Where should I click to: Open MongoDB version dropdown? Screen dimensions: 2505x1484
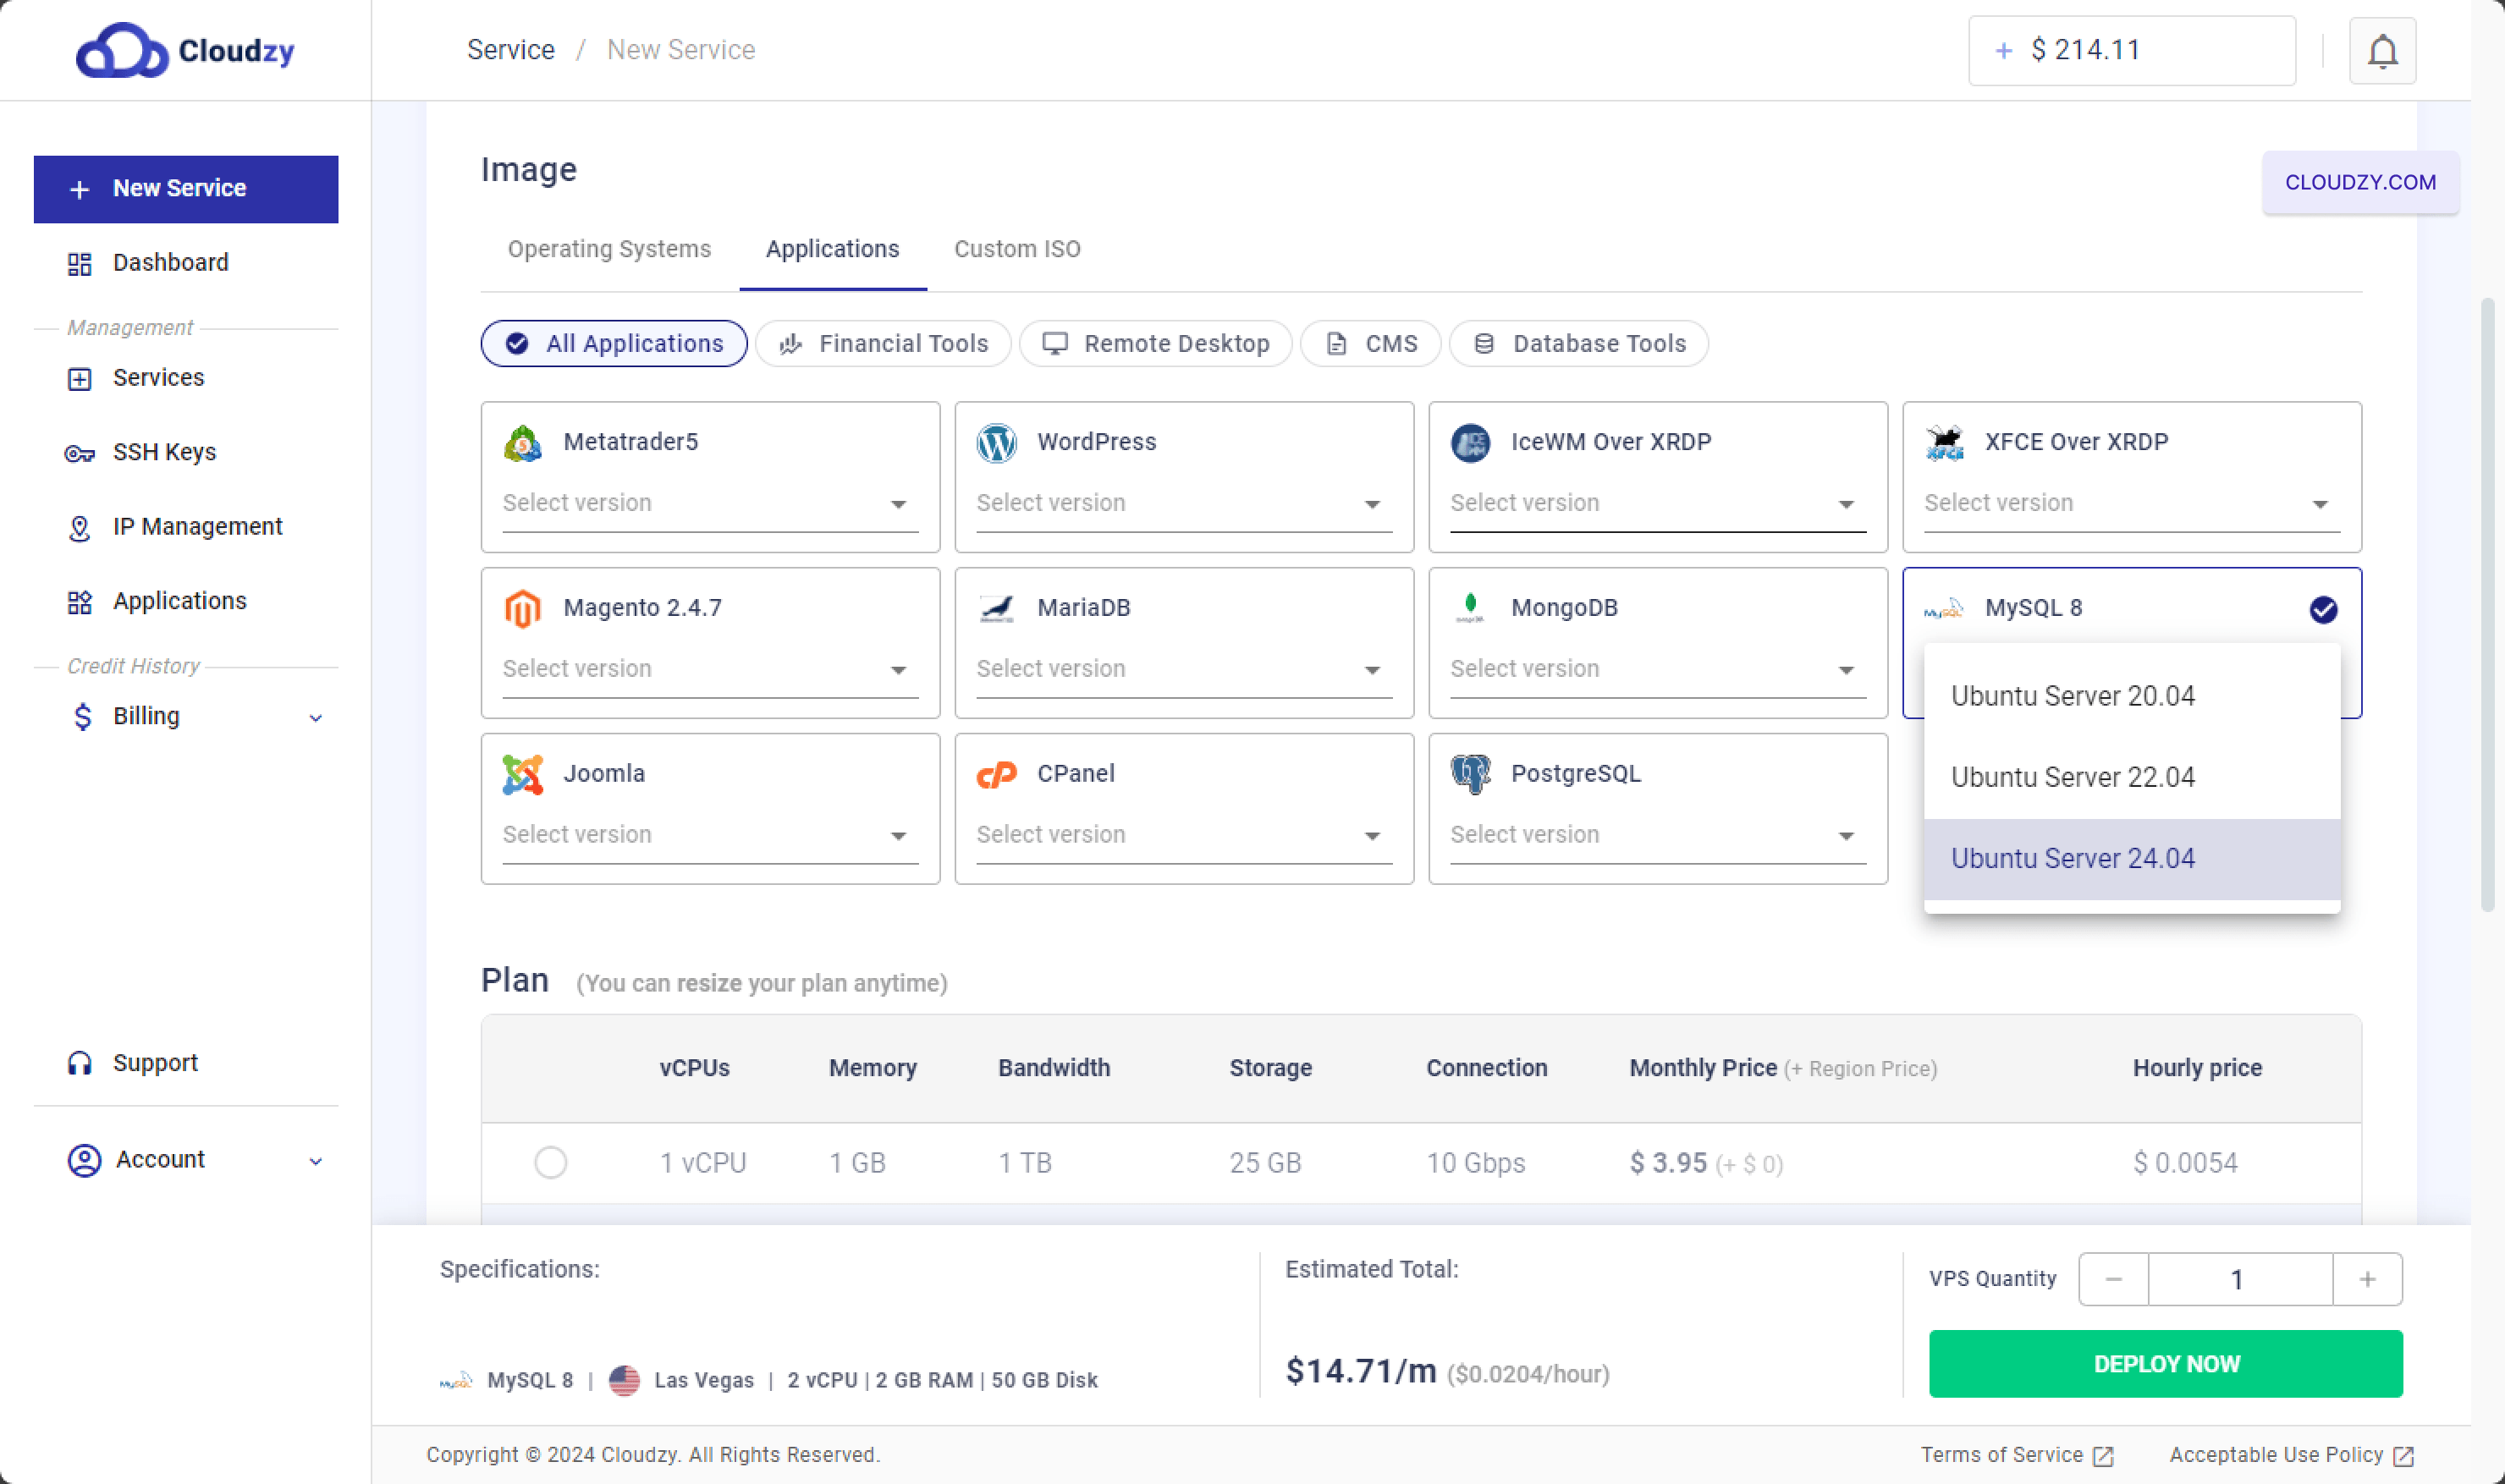(x=1658, y=670)
